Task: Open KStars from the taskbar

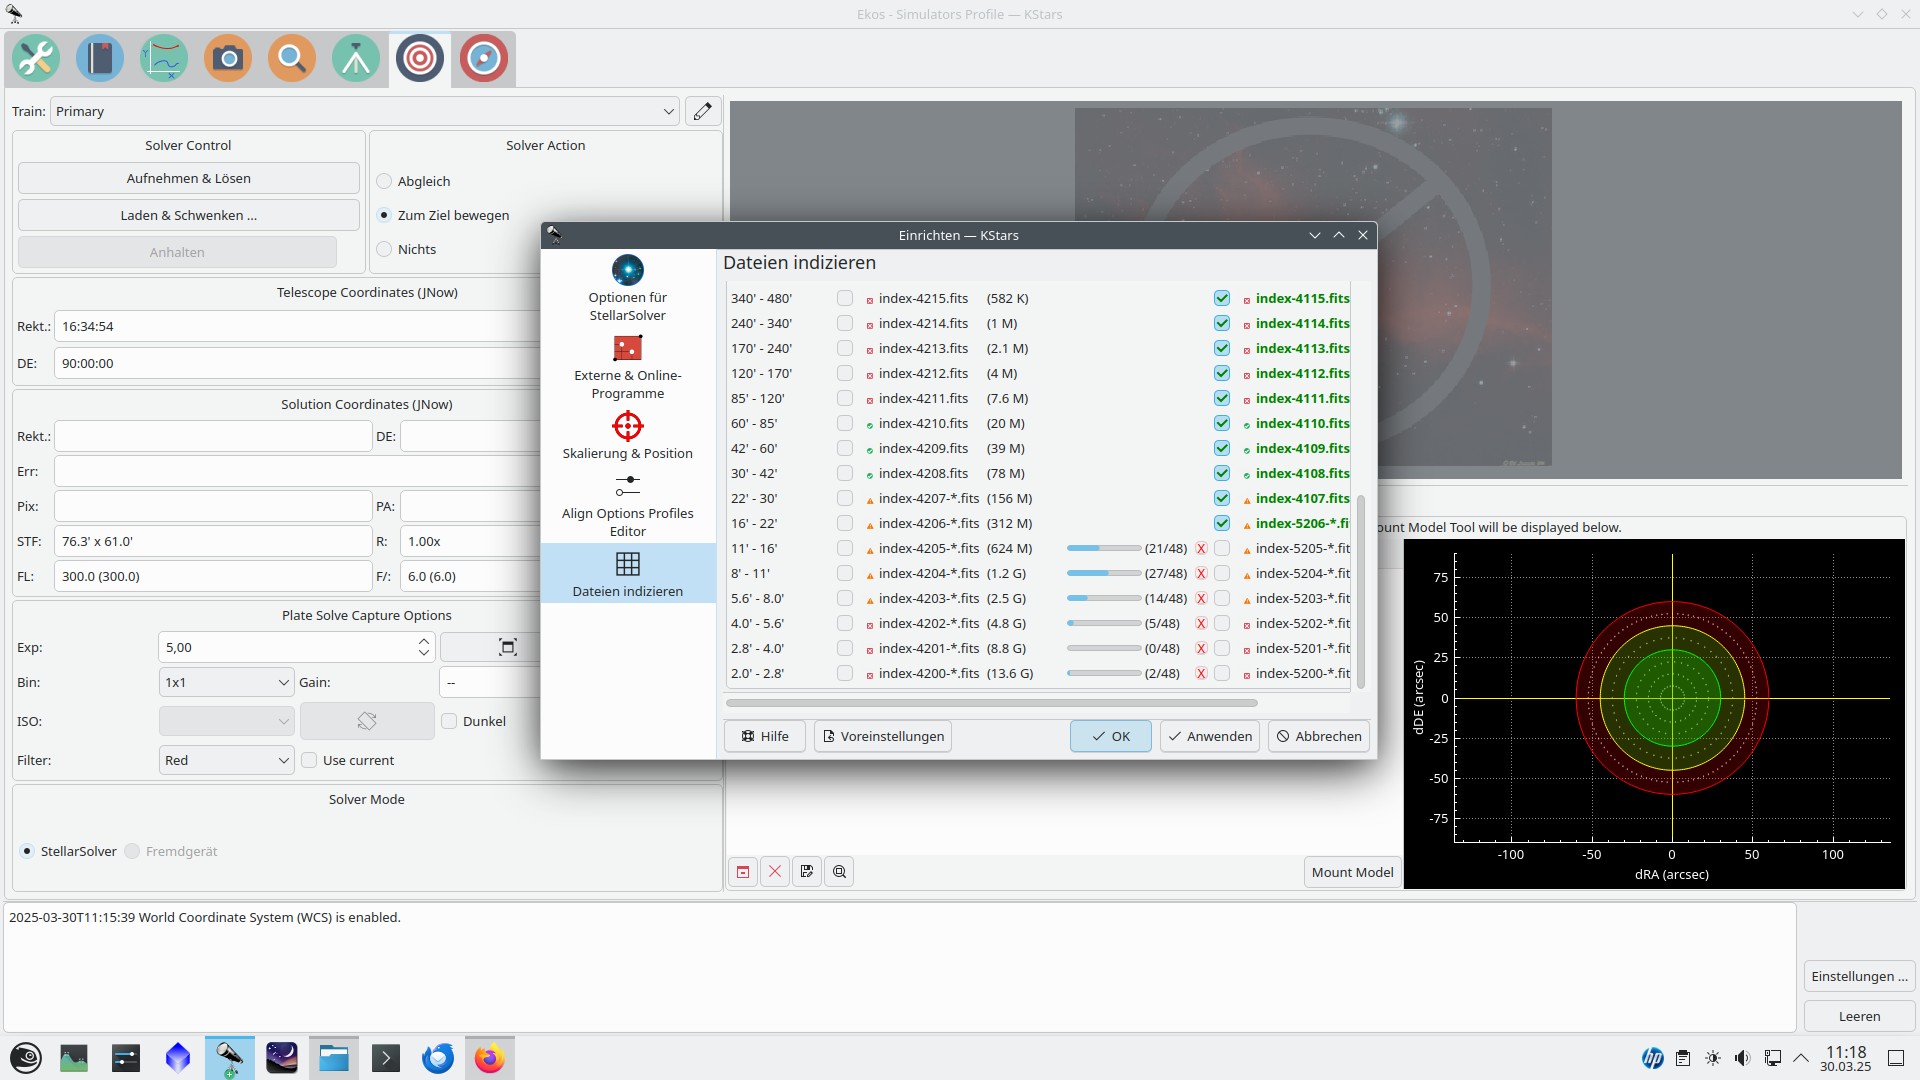Action: tap(229, 1057)
